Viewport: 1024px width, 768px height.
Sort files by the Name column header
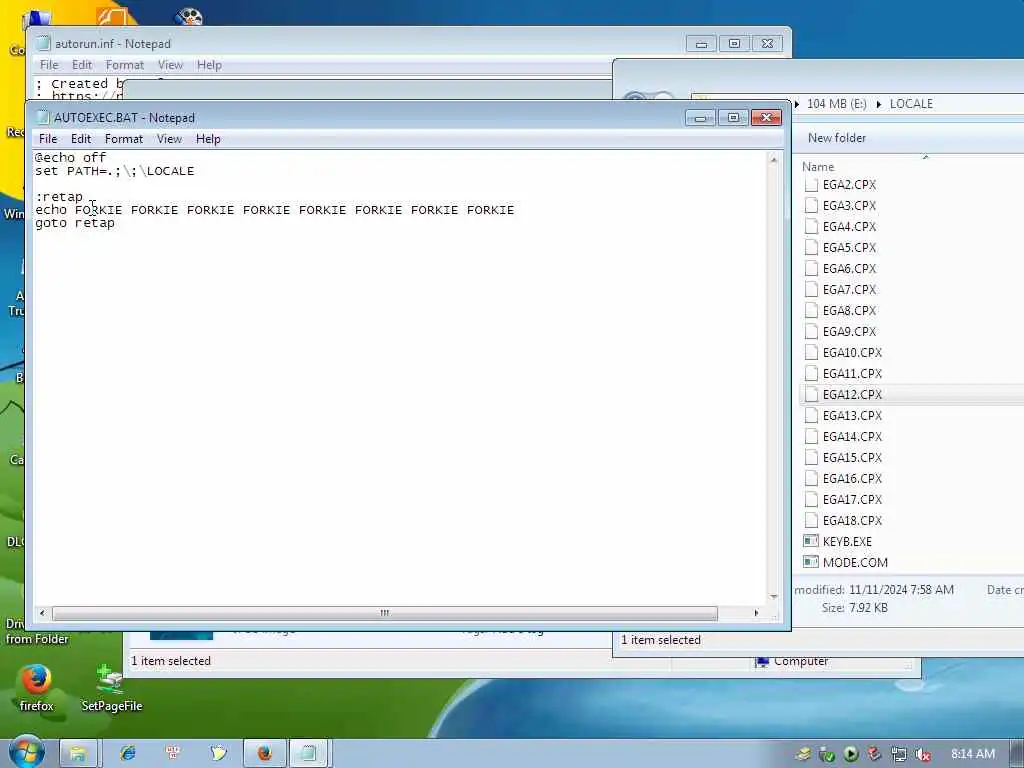pos(818,167)
